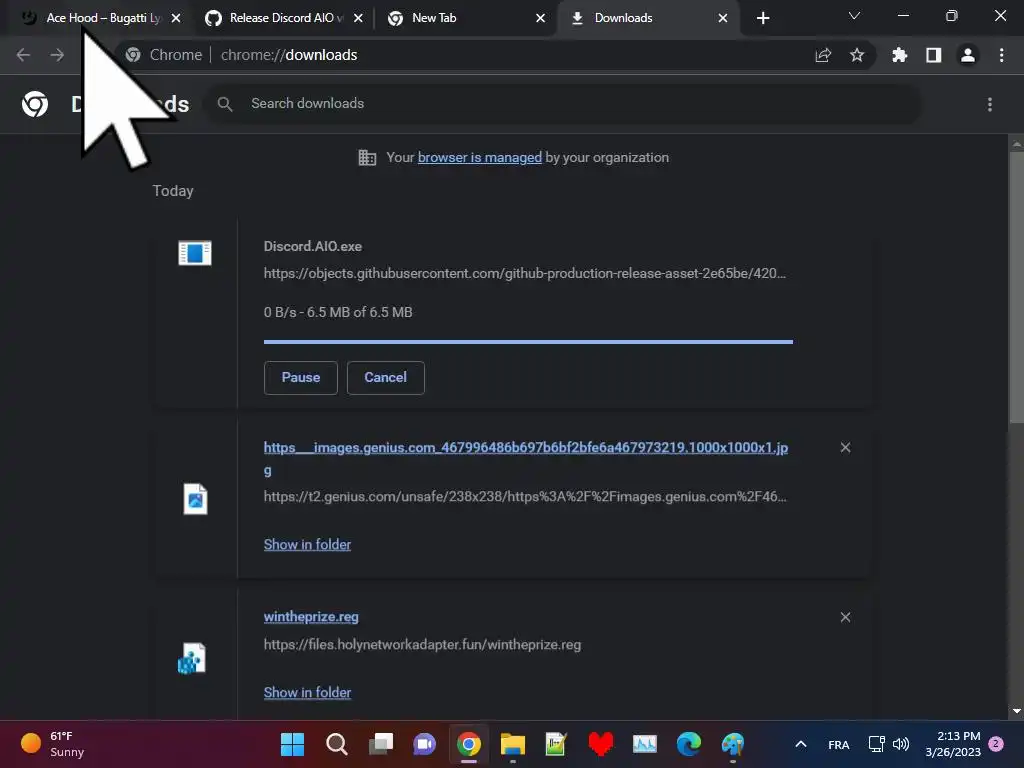This screenshot has height=768, width=1024.
Task: Open Microsoft Edge from taskbar
Action: point(688,744)
